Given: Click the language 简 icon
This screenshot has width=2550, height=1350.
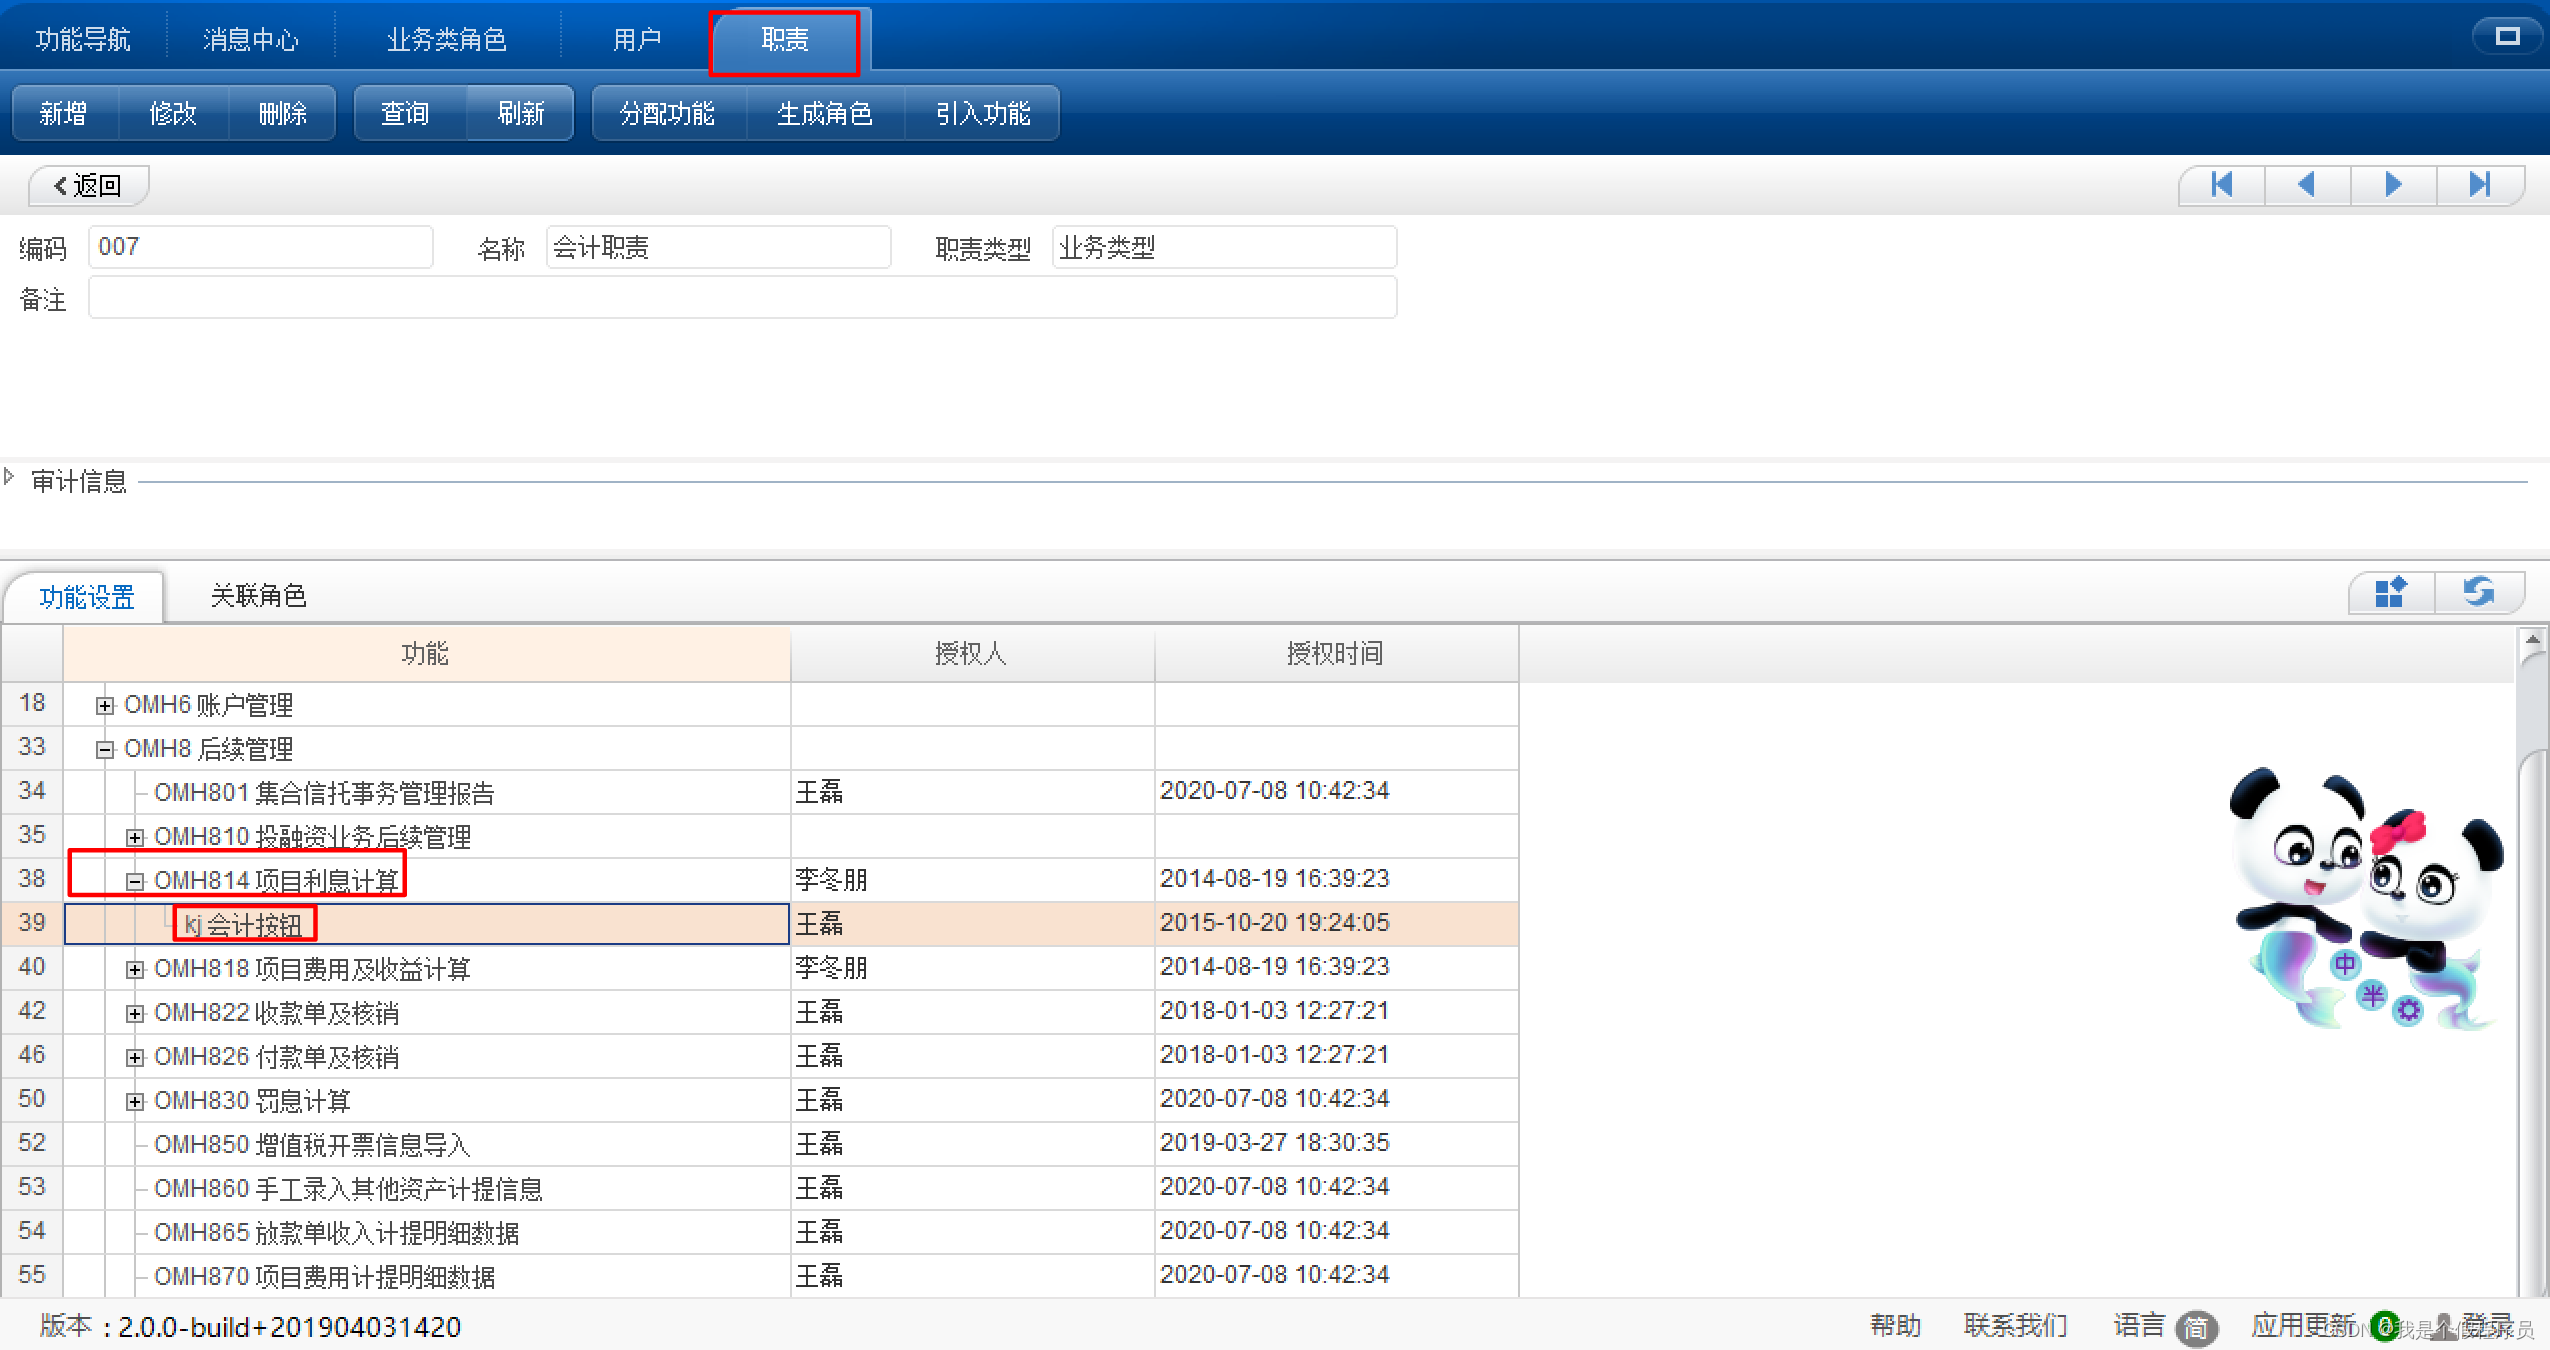Looking at the screenshot, I should coord(2196,1327).
